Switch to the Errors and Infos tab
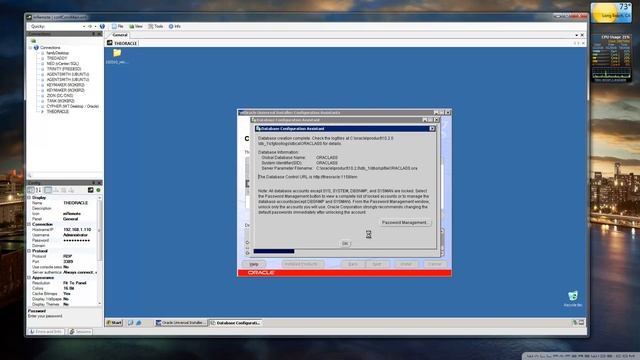 point(47,331)
